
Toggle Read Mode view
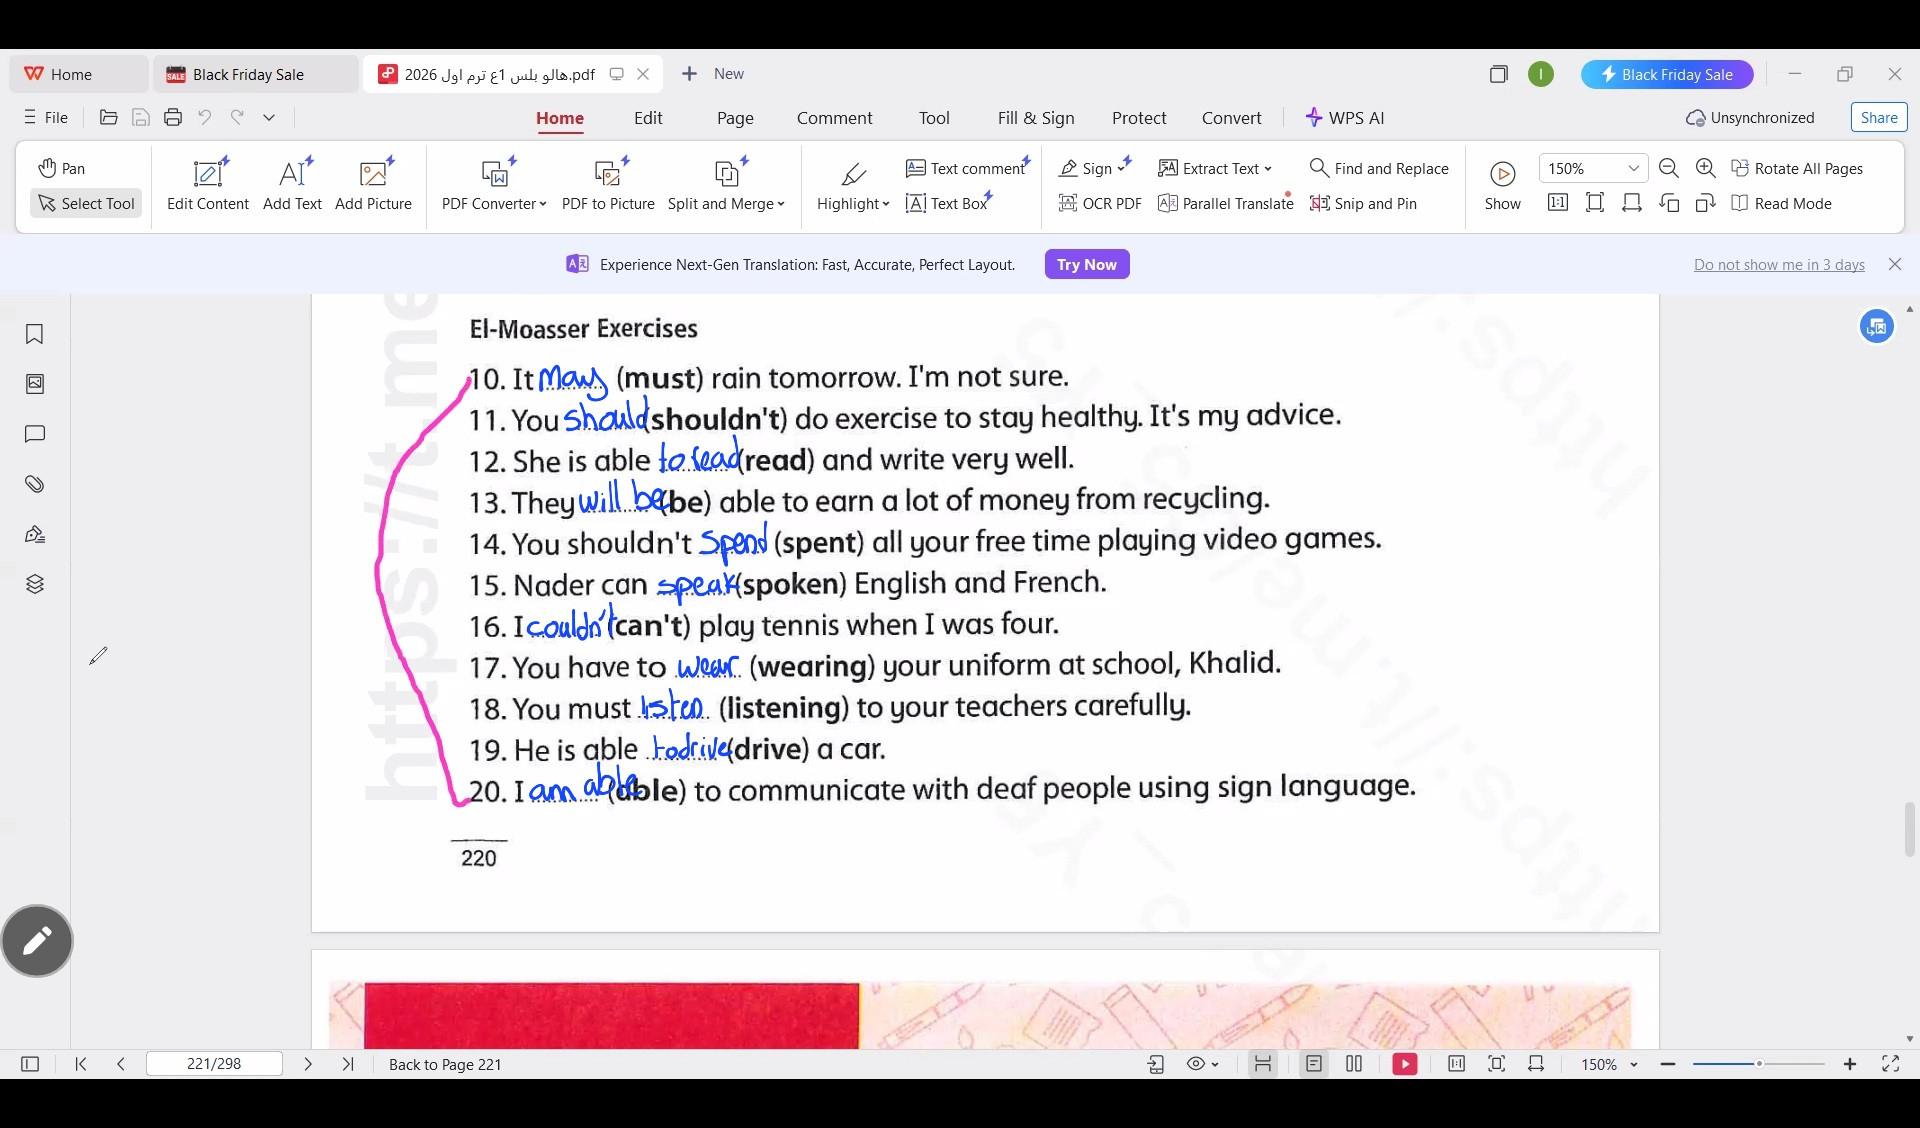[1781, 203]
